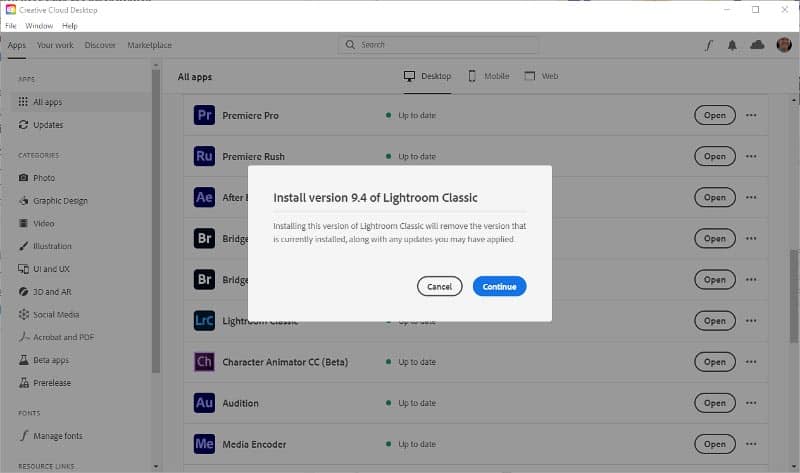This screenshot has width=800, height=473.
Task: Click the sidebar scrollbar thumb
Action: click(x=156, y=221)
